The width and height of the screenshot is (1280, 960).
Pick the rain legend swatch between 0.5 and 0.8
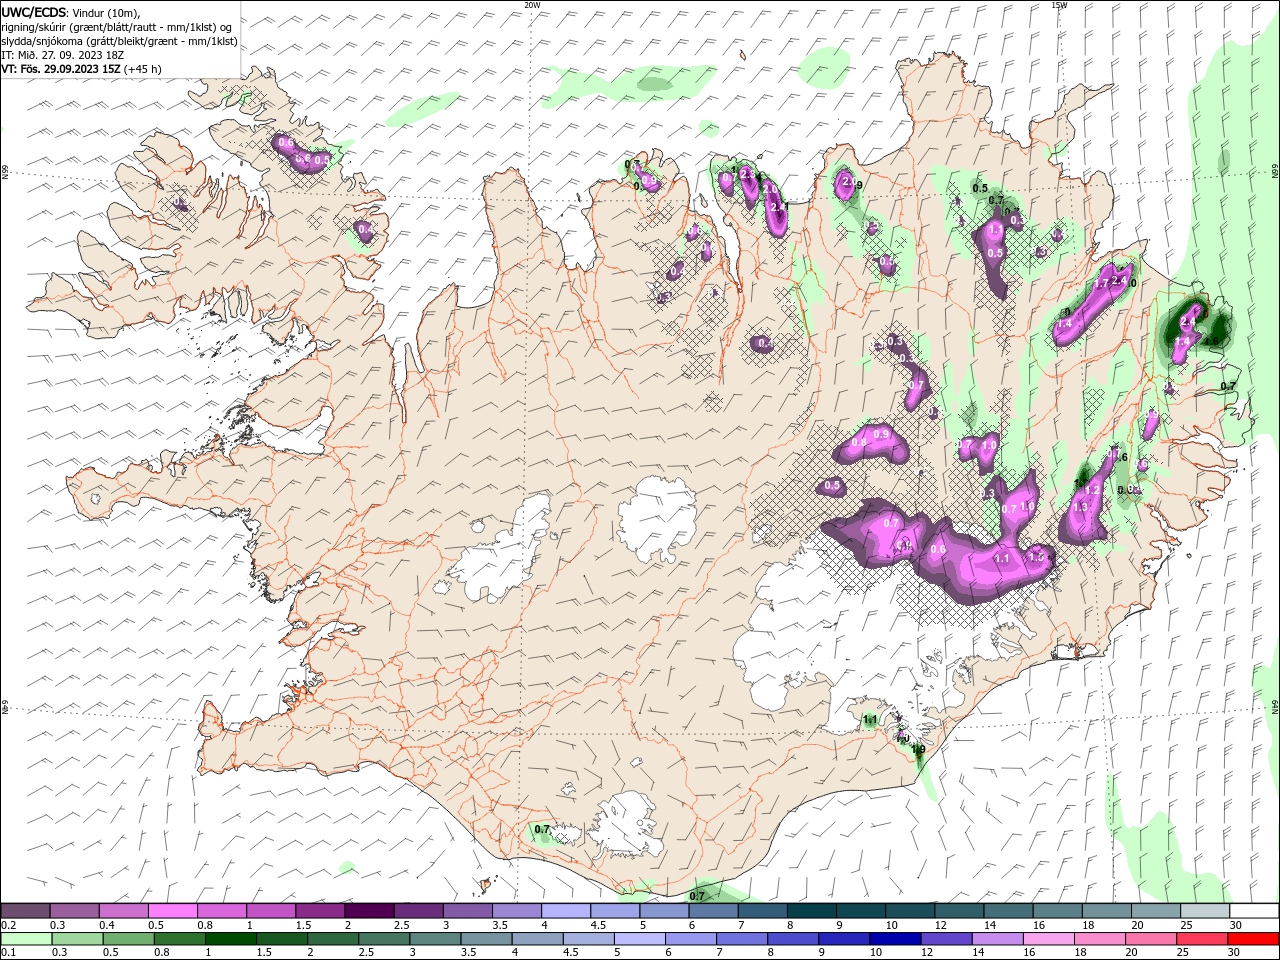129,939
